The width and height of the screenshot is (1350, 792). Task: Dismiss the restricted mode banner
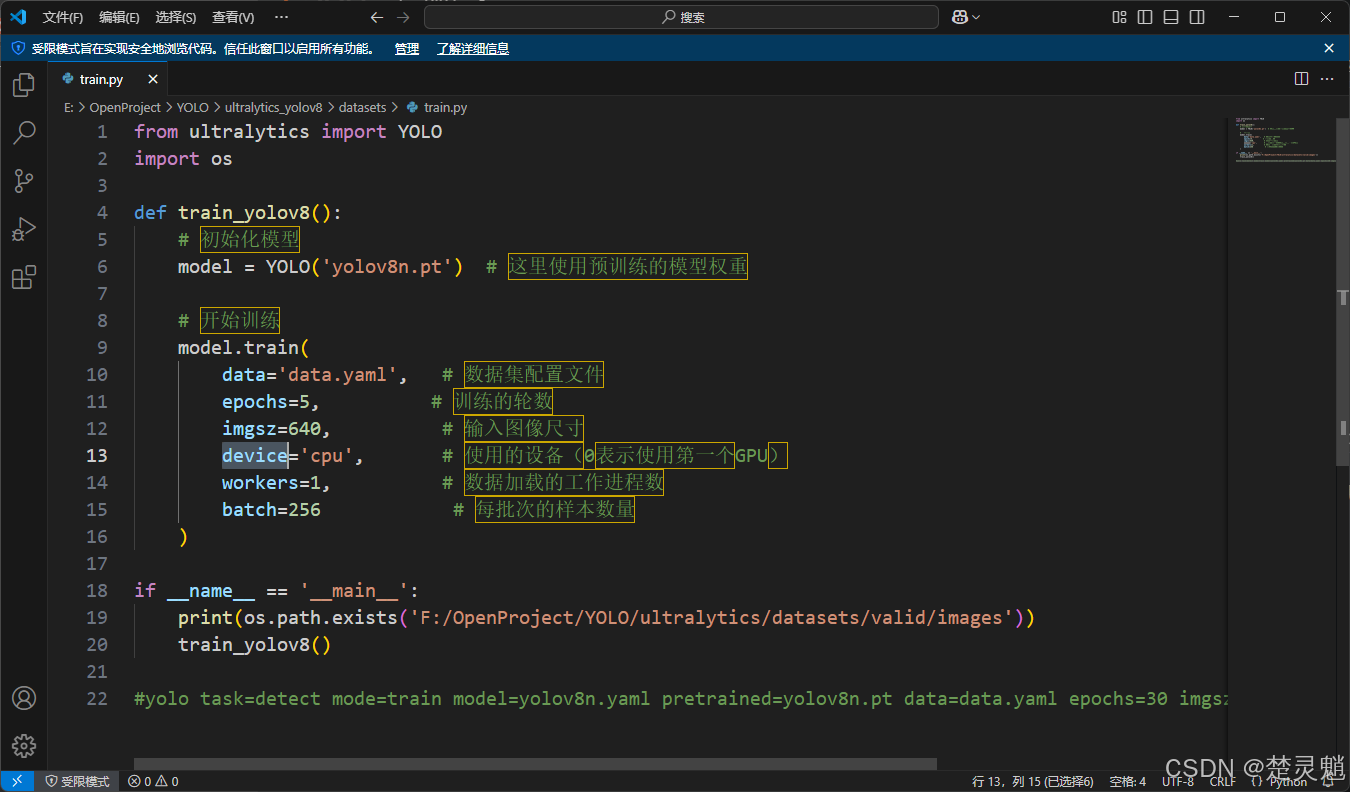[x=1329, y=48]
